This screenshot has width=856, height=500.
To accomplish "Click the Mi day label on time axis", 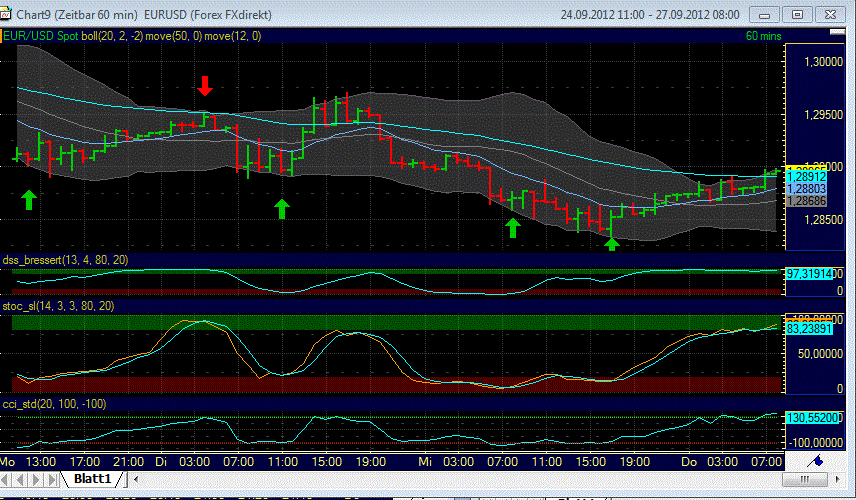I will tap(425, 462).
